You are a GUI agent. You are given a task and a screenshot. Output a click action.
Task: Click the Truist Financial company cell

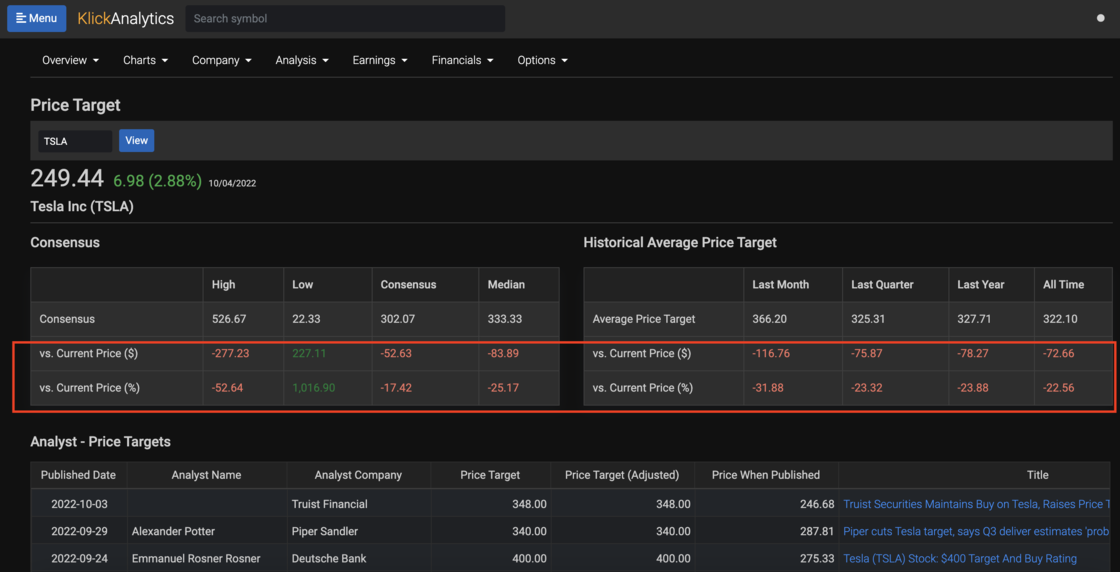330,504
